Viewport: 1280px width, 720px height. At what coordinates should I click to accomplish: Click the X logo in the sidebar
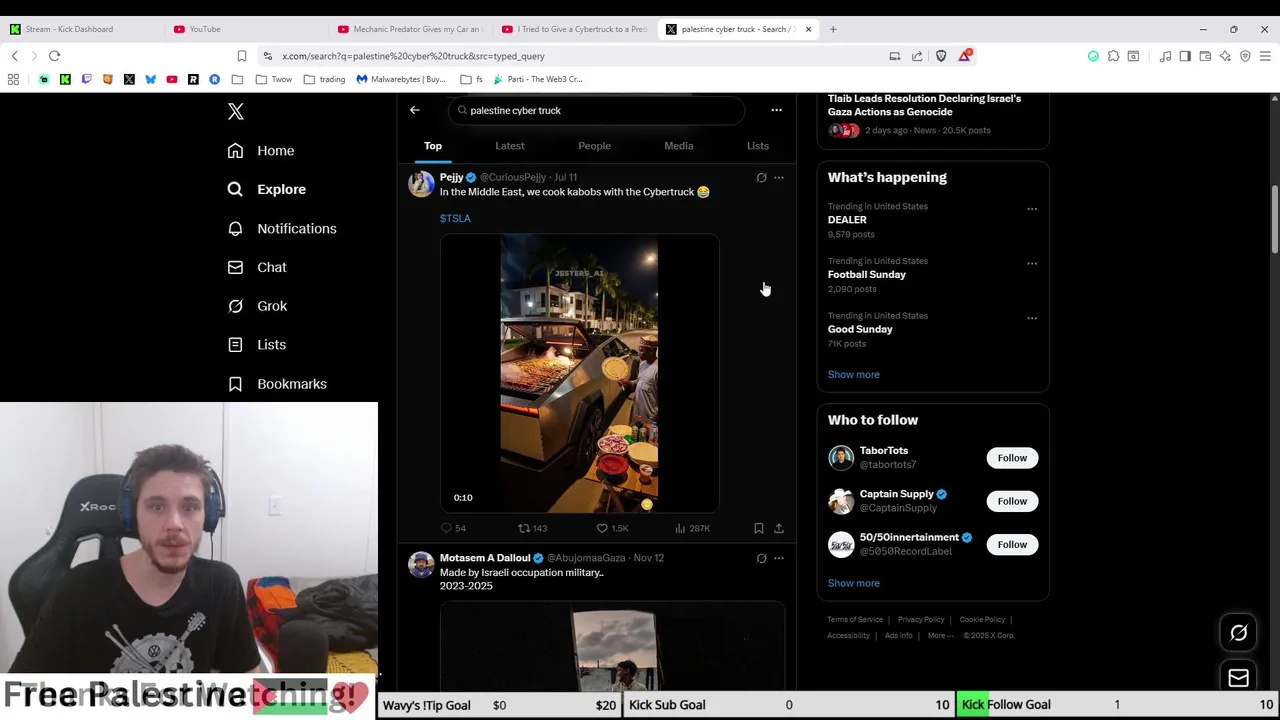click(236, 111)
